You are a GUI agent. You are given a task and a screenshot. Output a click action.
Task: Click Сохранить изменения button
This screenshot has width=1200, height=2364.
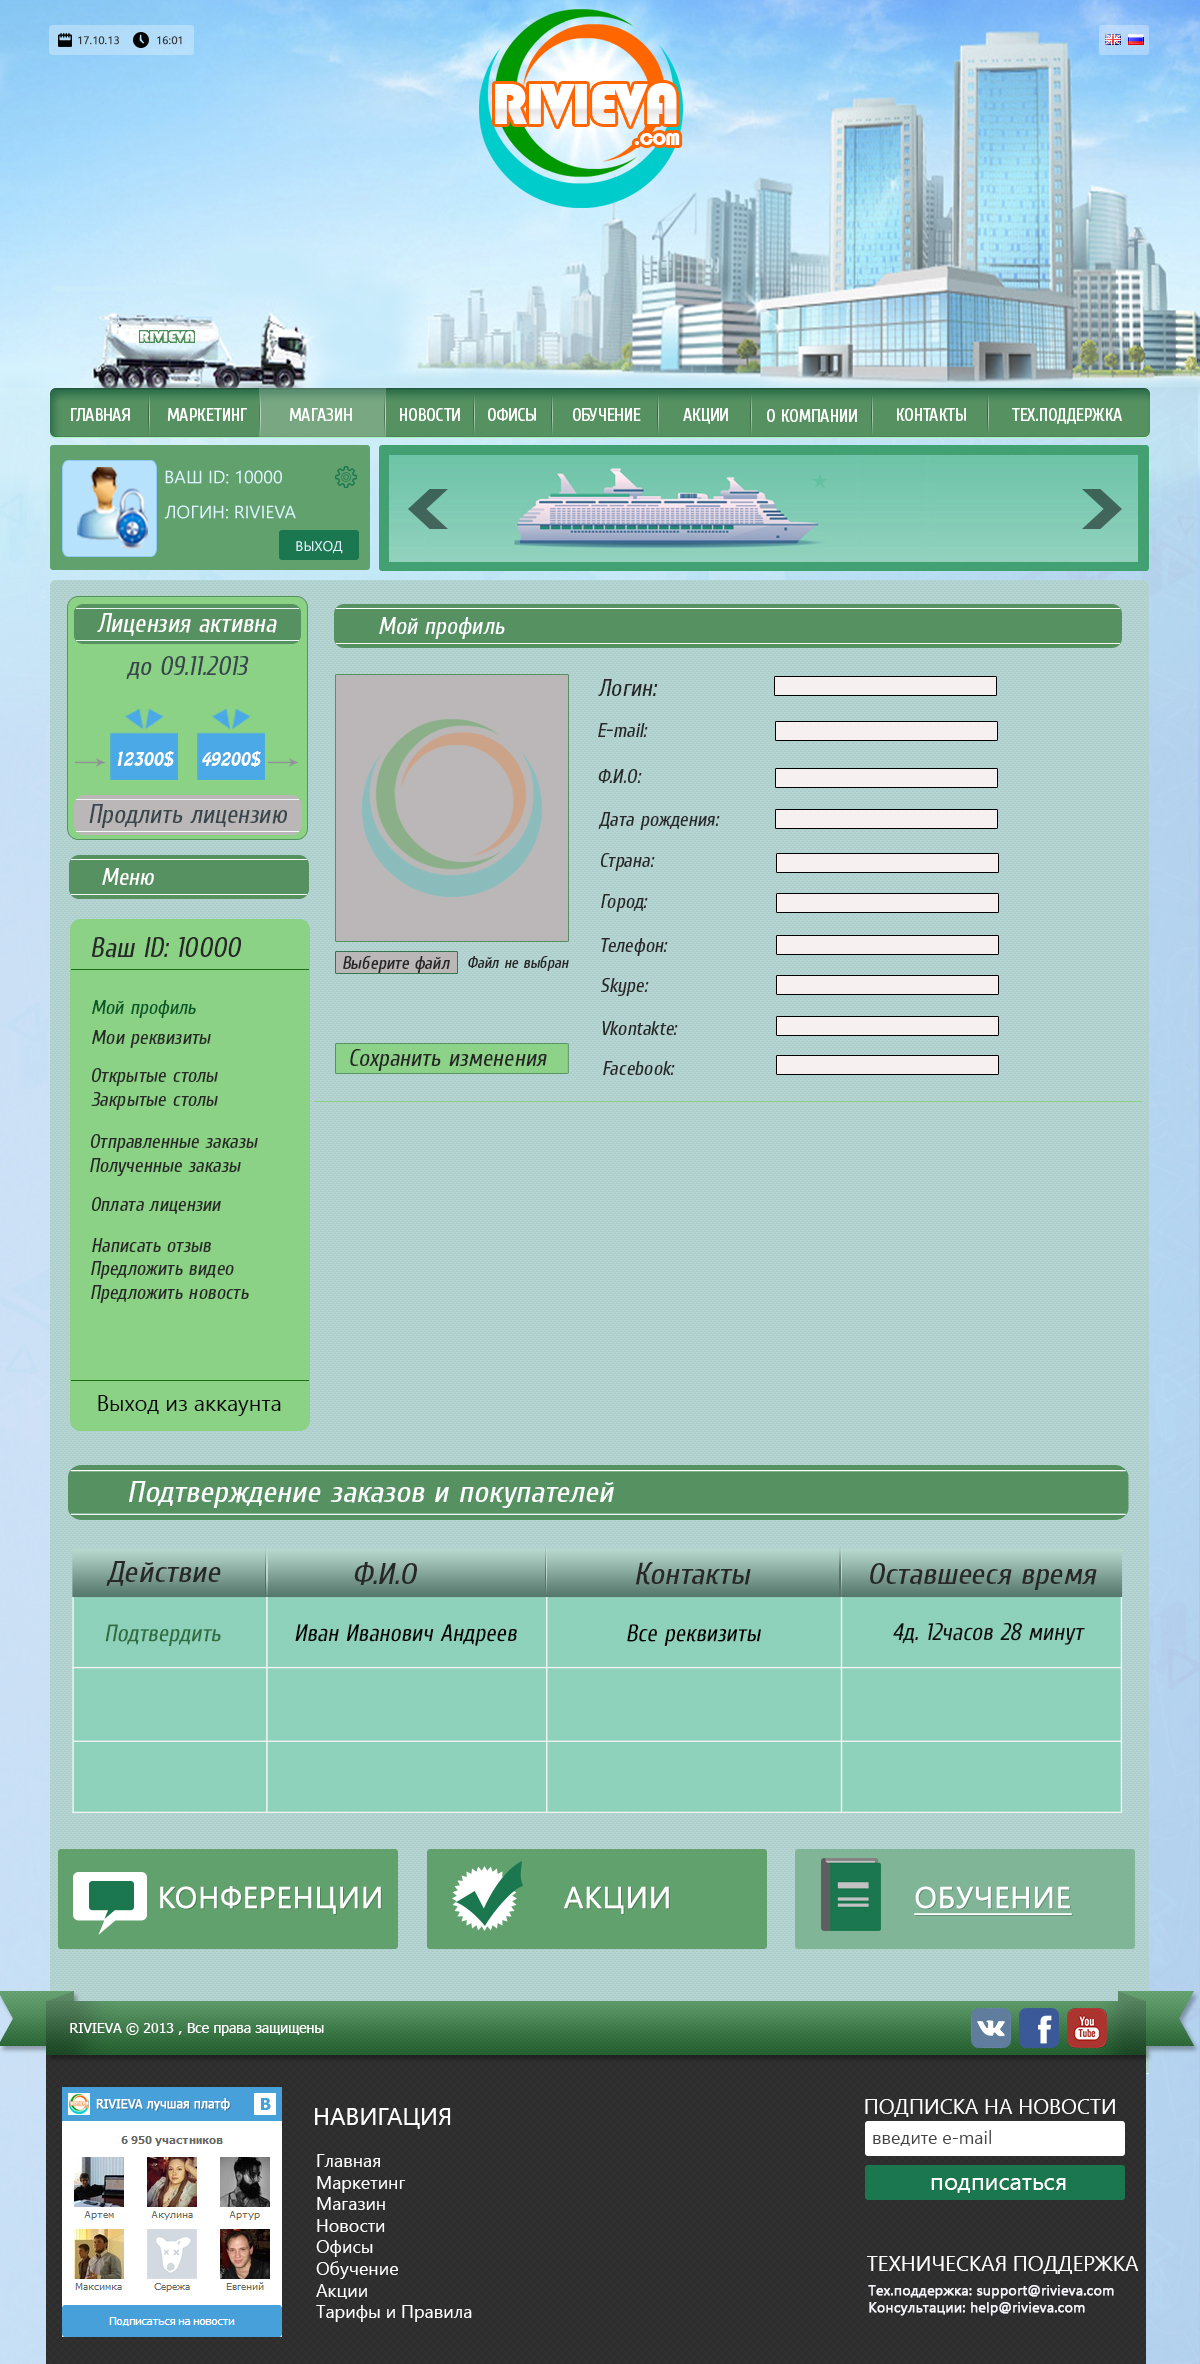[x=452, y=1059]
